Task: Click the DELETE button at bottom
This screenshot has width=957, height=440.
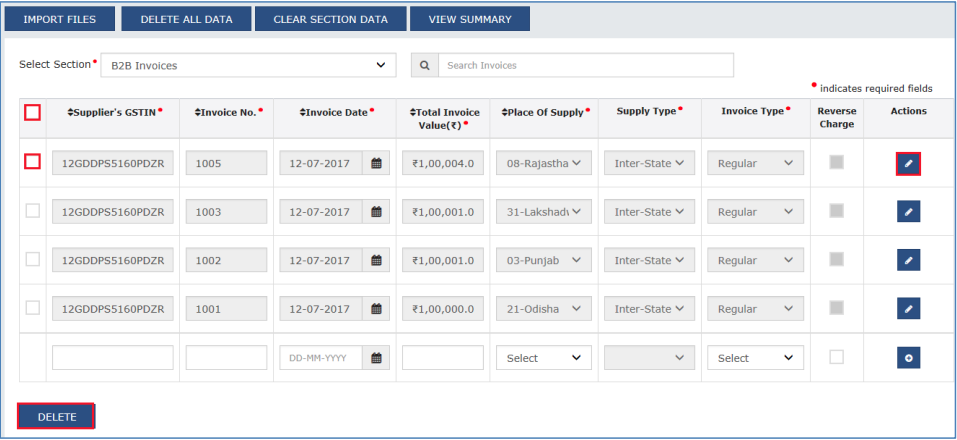Action: 56,416
